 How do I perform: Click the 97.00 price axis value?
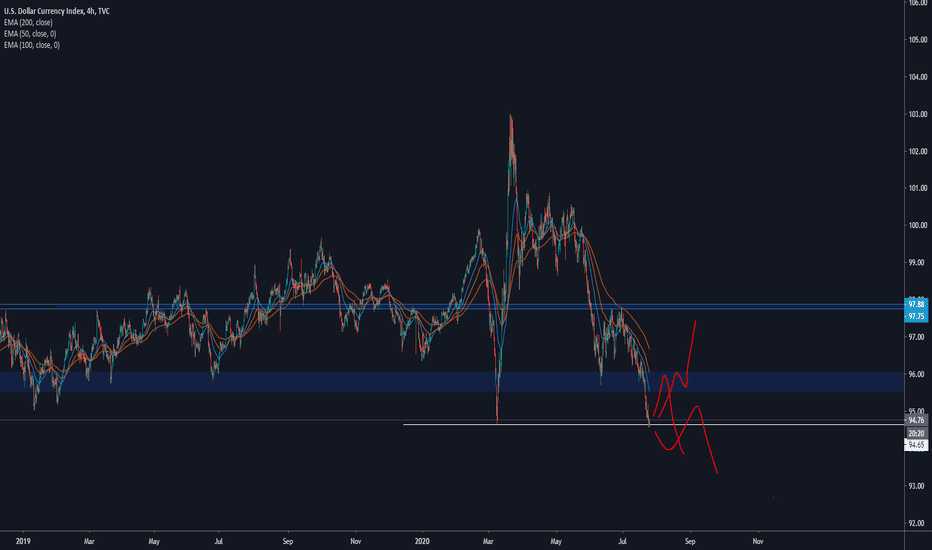[x=916, y=337]
